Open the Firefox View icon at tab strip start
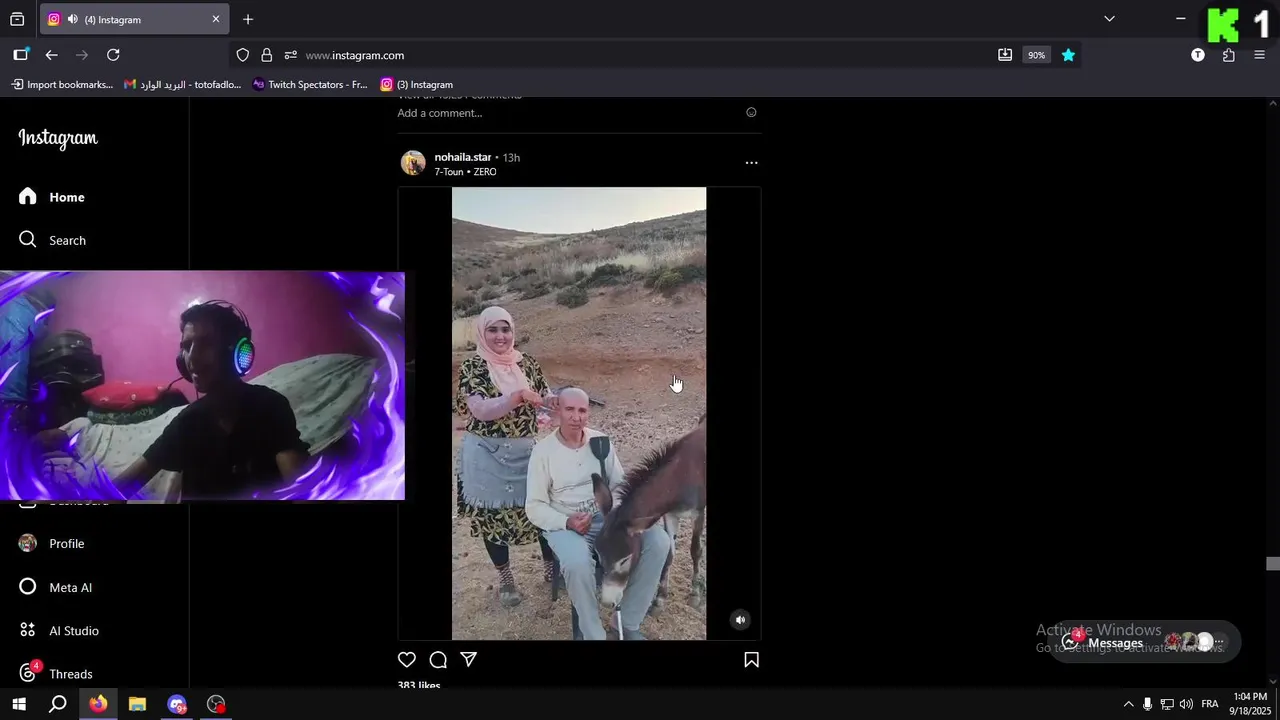This screenshot has height=720, width=1280. (x=17, y=19)
